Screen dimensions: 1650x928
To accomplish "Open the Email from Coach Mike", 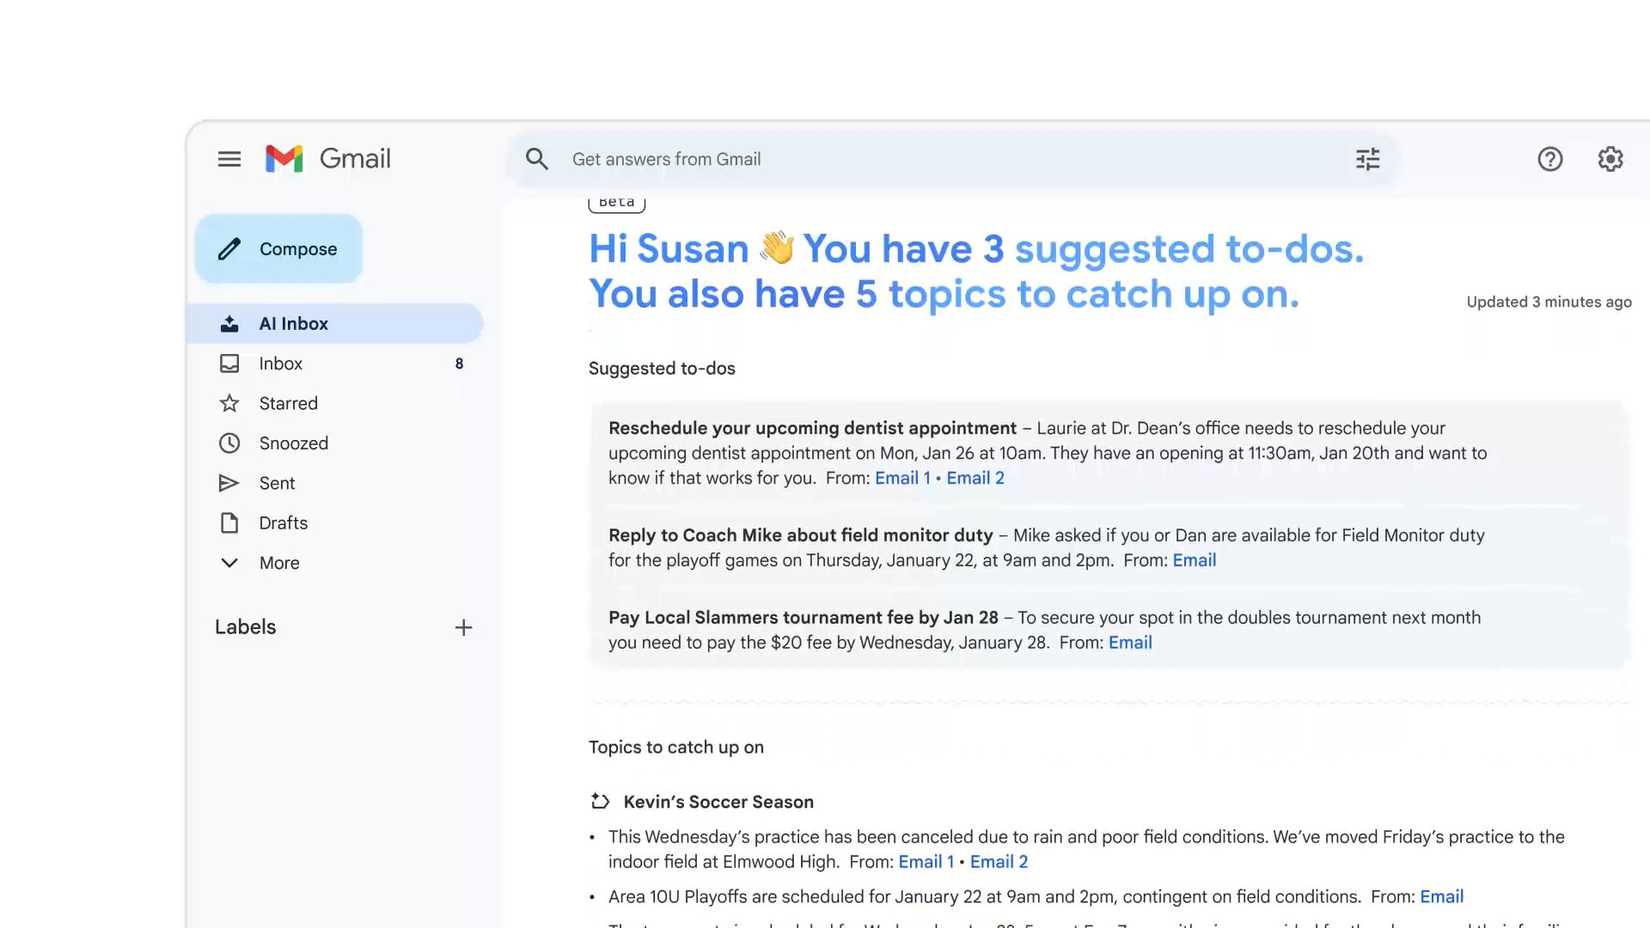I will coord(1194,560).
